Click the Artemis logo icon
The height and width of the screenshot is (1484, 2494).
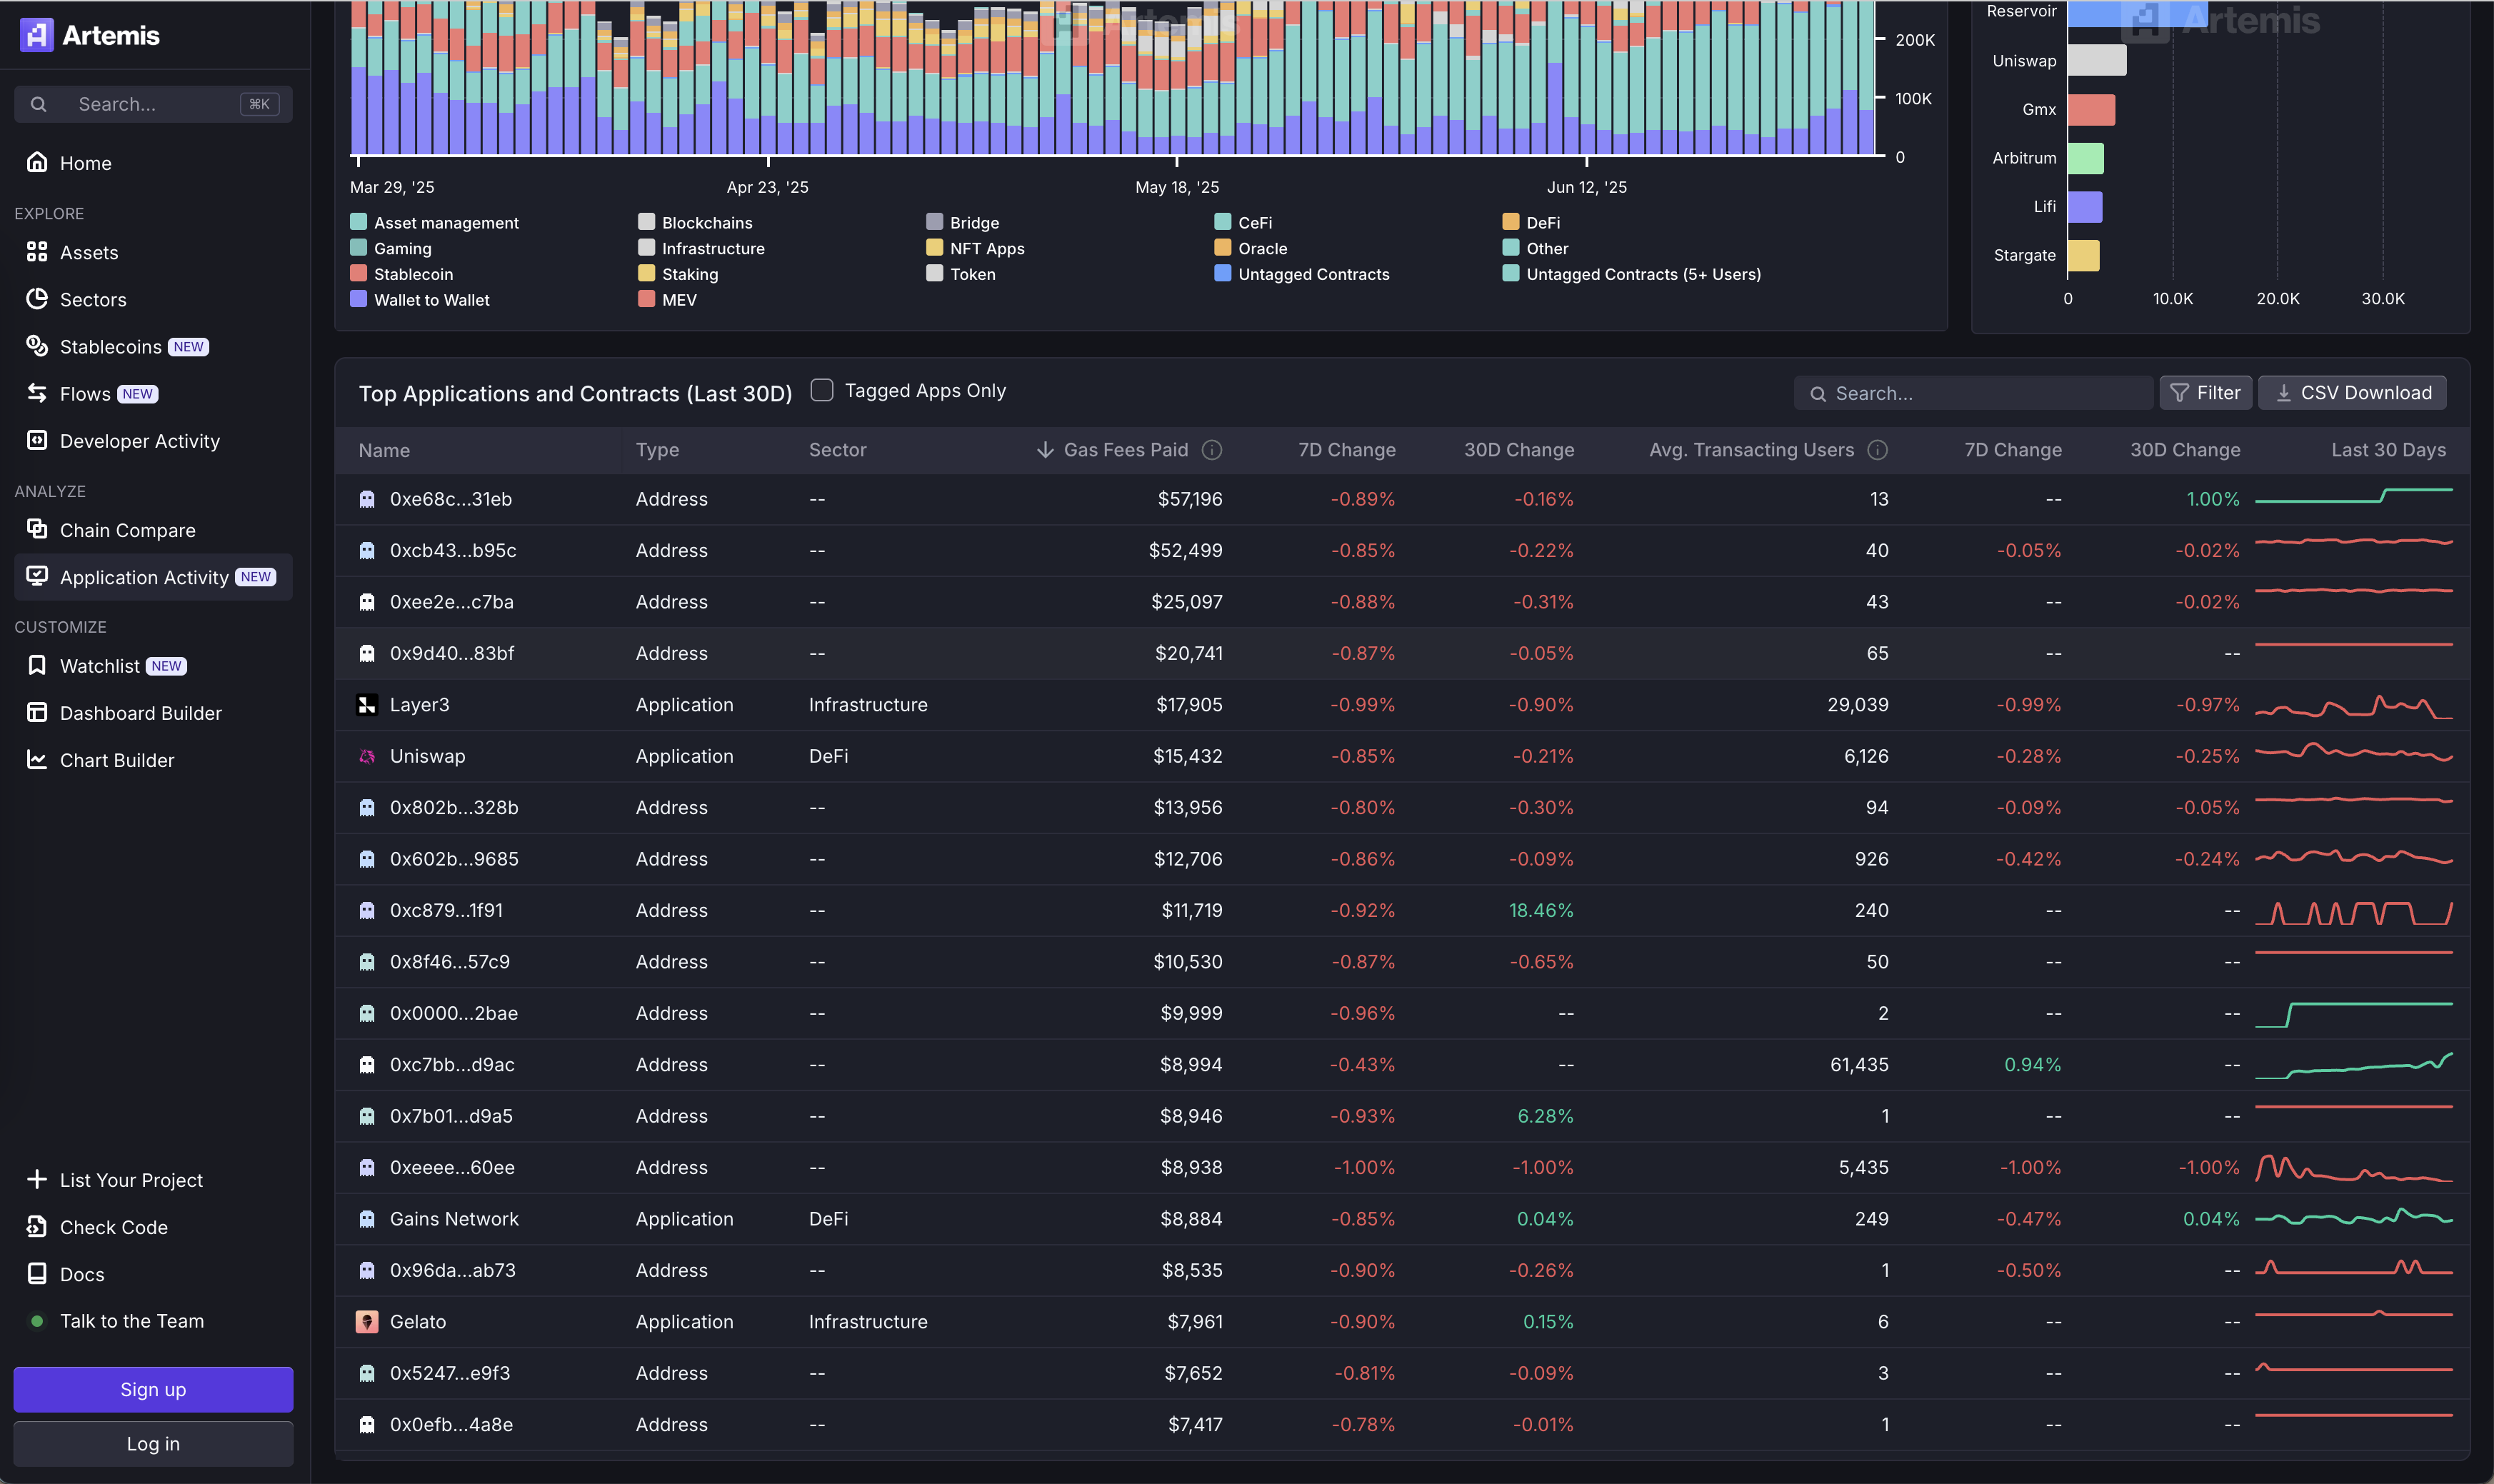point(37,35)
